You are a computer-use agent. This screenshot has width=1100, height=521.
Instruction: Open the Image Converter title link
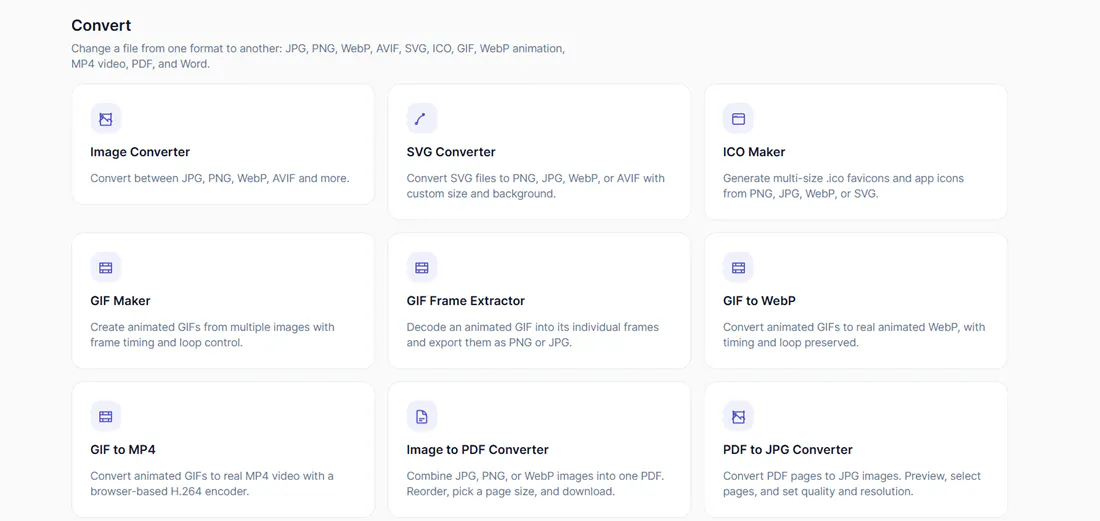140,152
